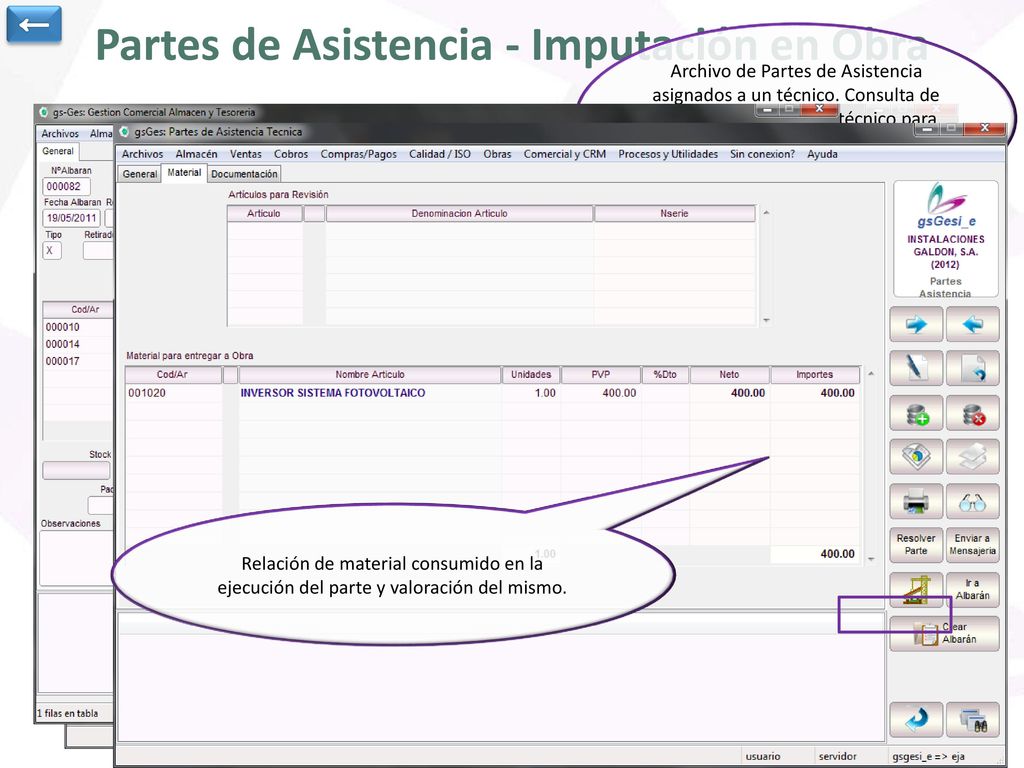Open the Ventas menu
Image resolution: width=1024 pixels, height=768 pixels.
coord(246,154)
